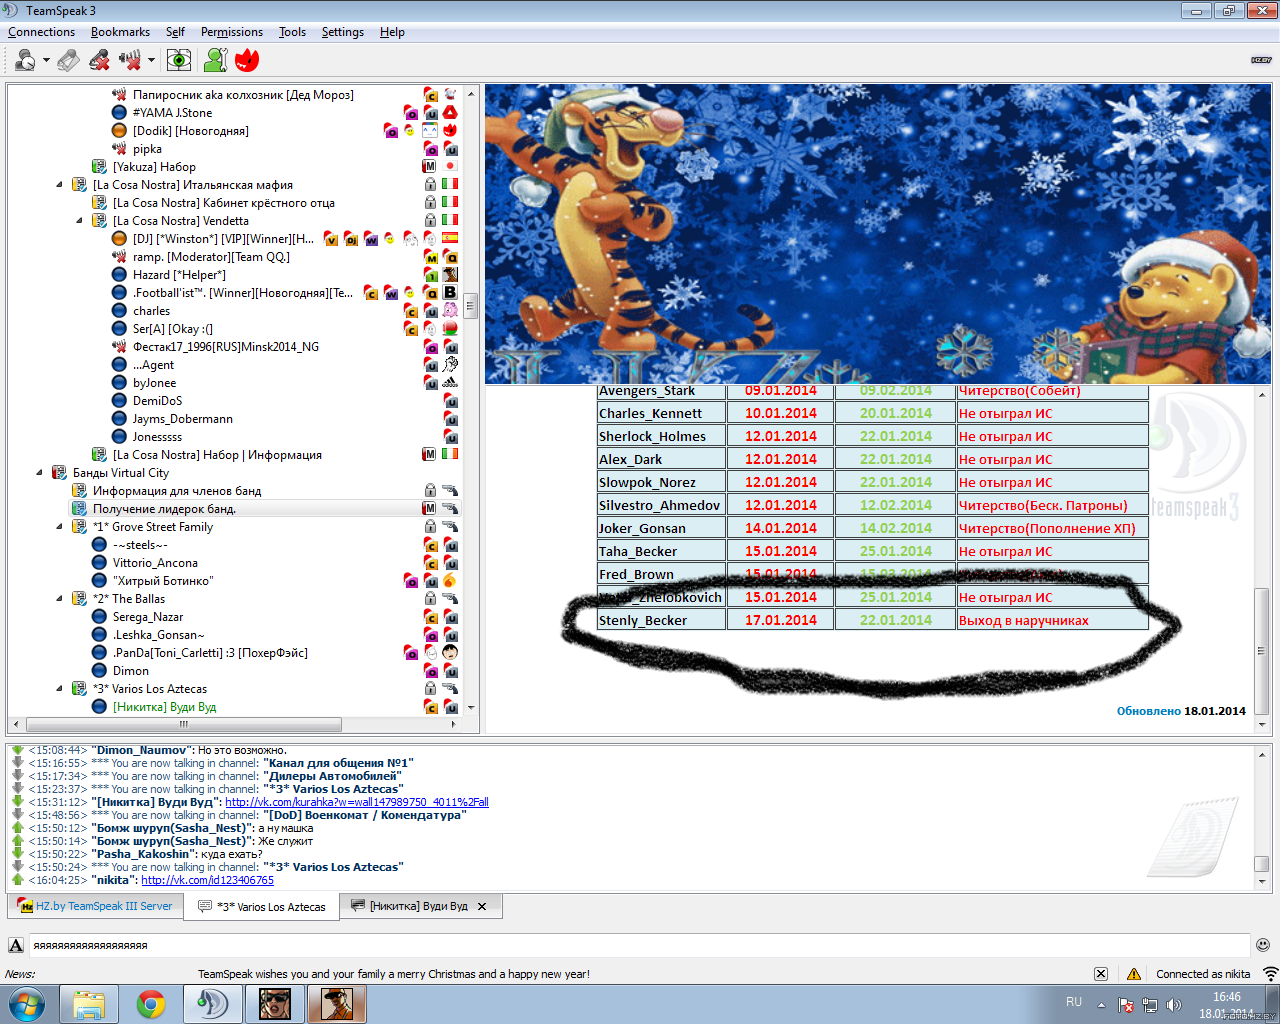Open the away status dropdown arrow

coord(46,61)
